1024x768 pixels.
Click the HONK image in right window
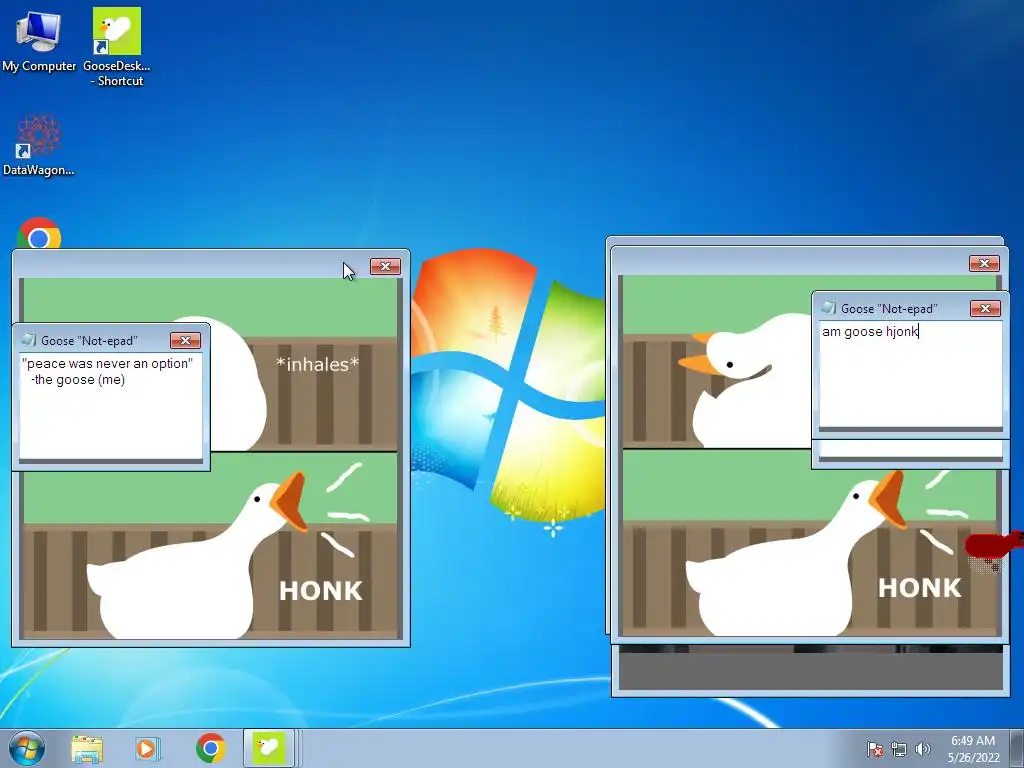810,542
